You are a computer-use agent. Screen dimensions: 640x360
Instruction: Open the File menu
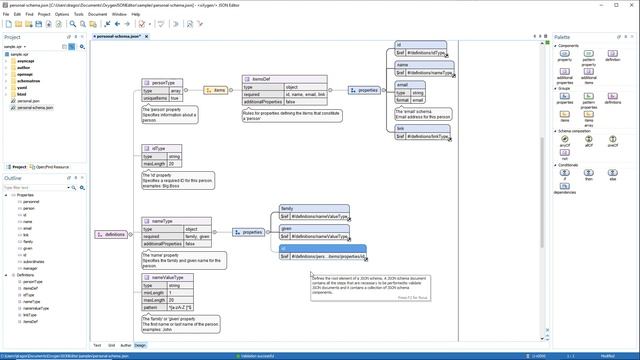(x=6, y=14)
